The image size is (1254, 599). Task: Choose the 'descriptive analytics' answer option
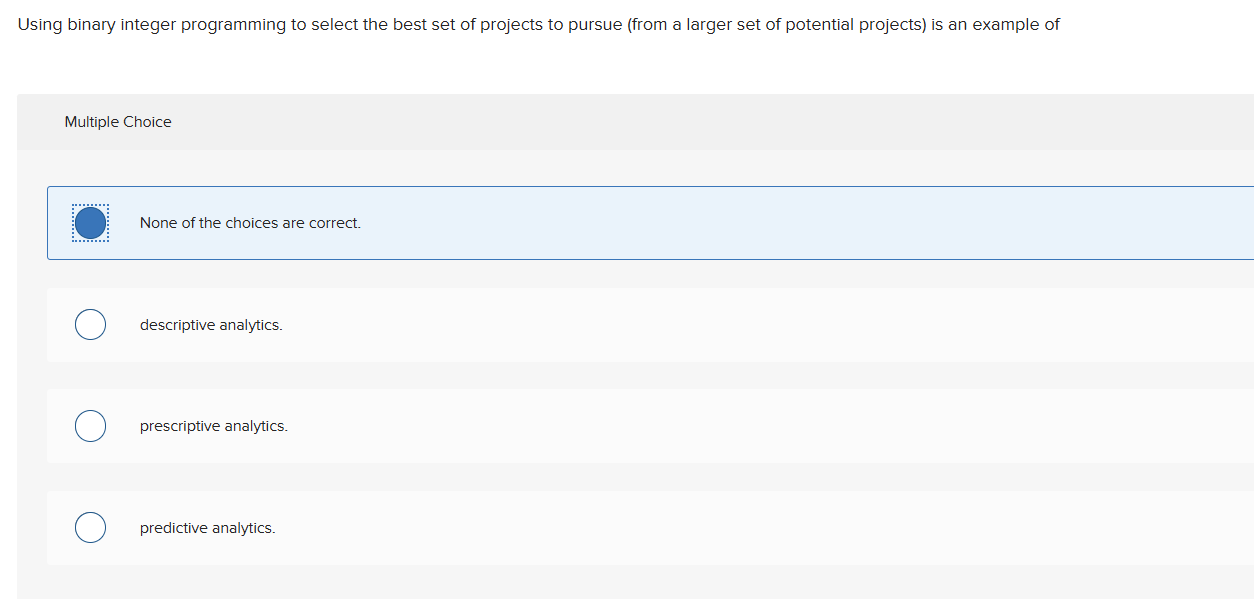point(210,324)
